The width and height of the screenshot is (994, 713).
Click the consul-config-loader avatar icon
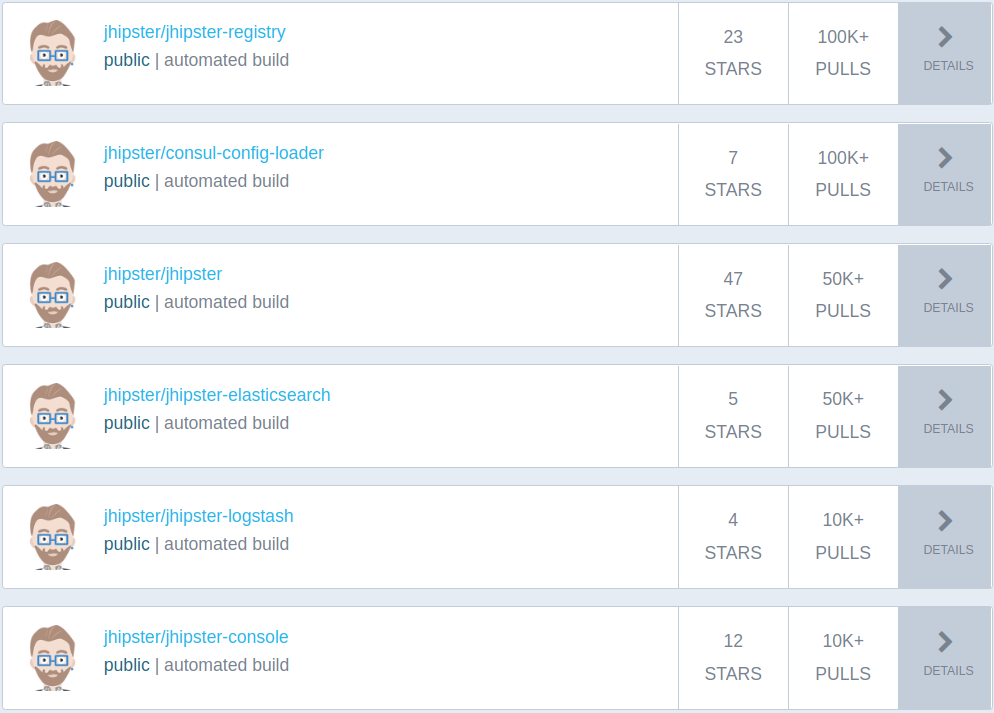tap(52, 174)
